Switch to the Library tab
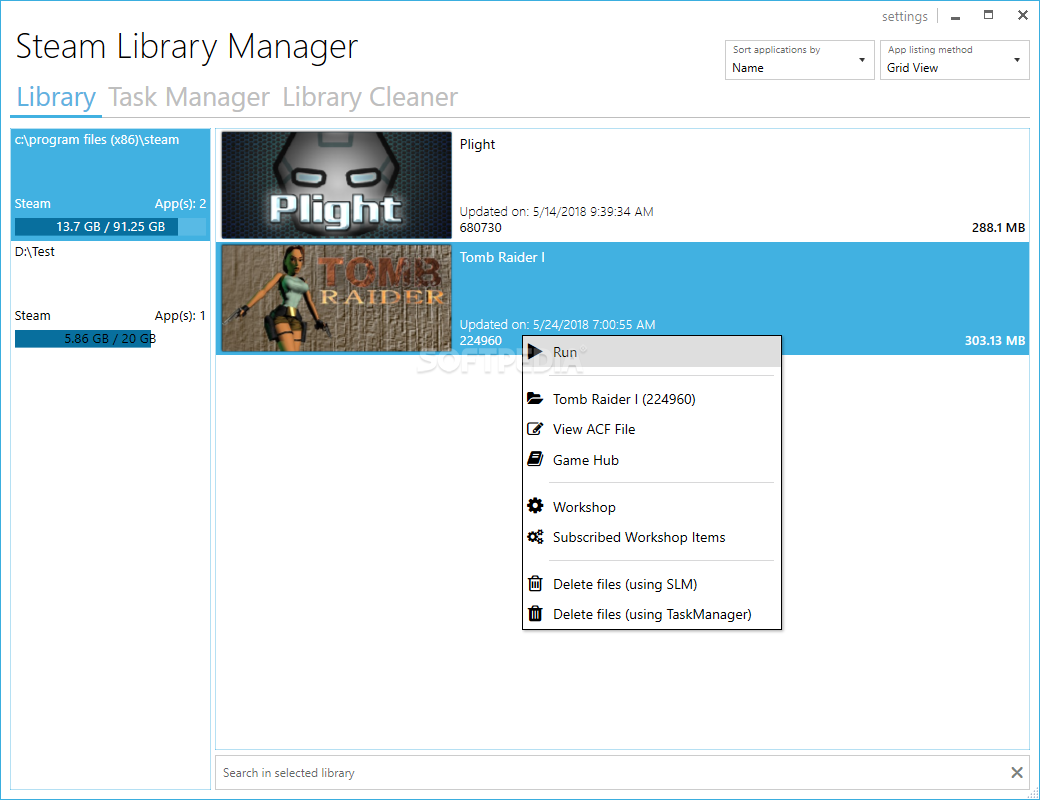 [56, 98]
